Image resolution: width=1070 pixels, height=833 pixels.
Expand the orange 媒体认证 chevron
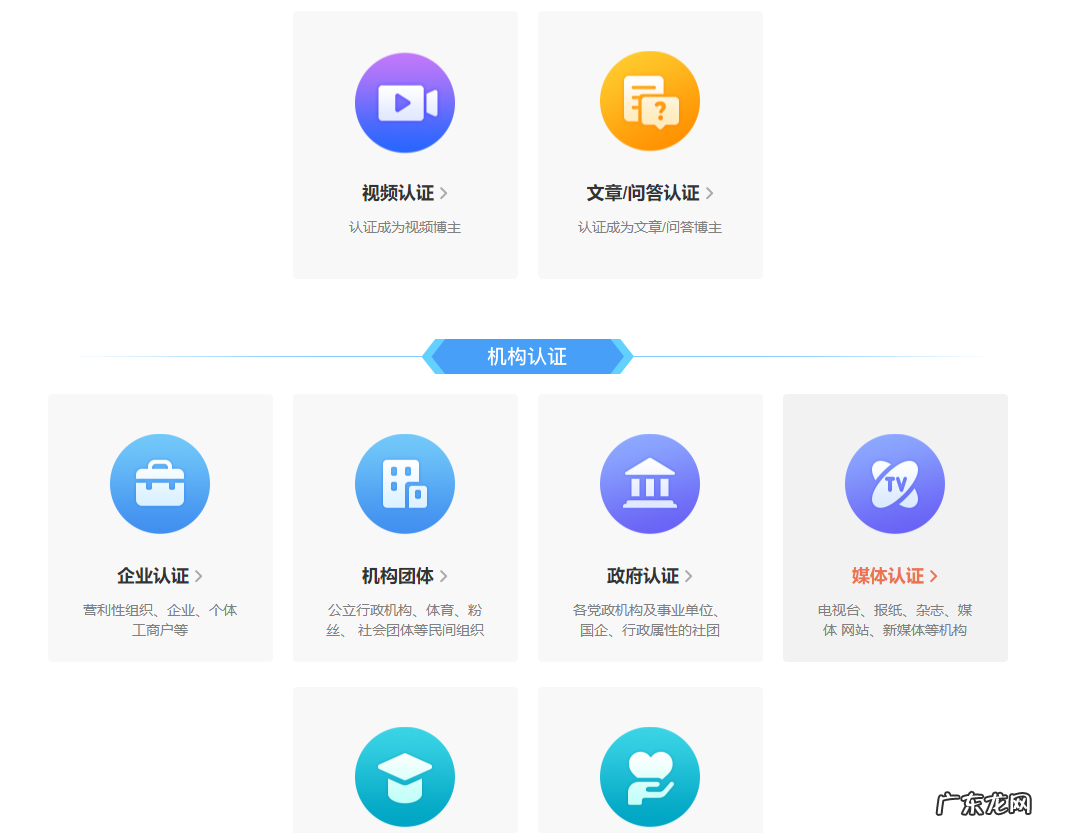(936, 576)
